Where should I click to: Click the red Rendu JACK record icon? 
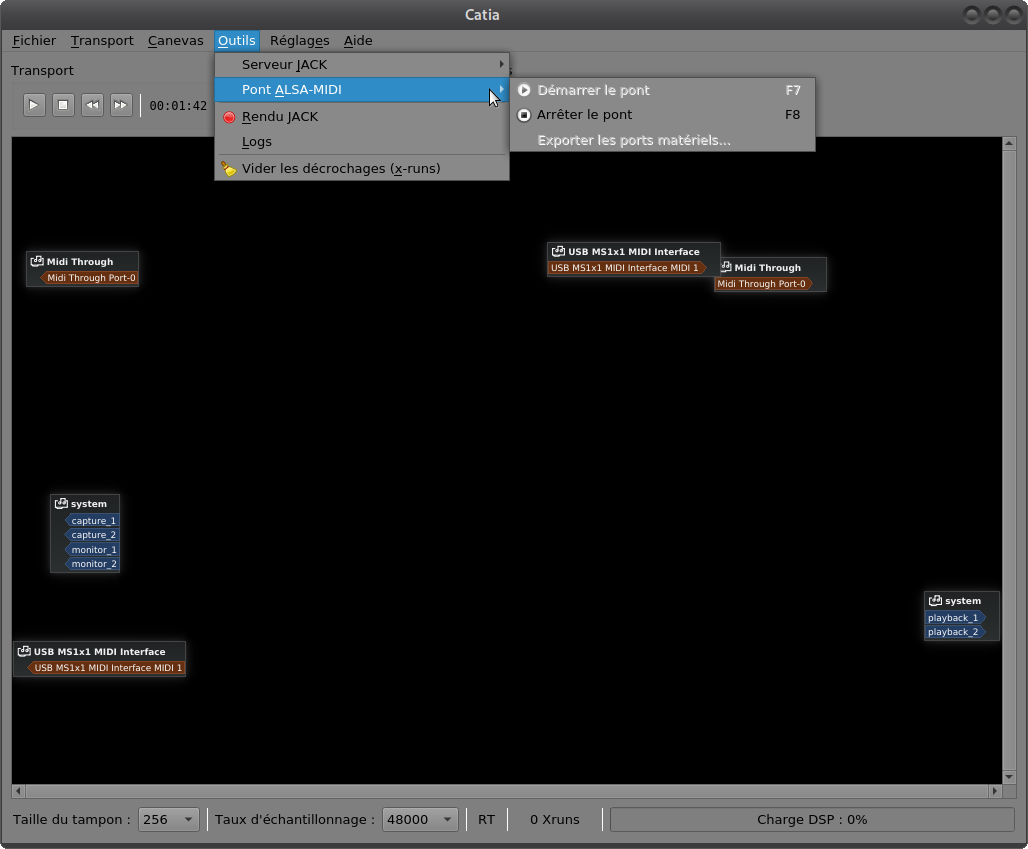coord(229,117)
